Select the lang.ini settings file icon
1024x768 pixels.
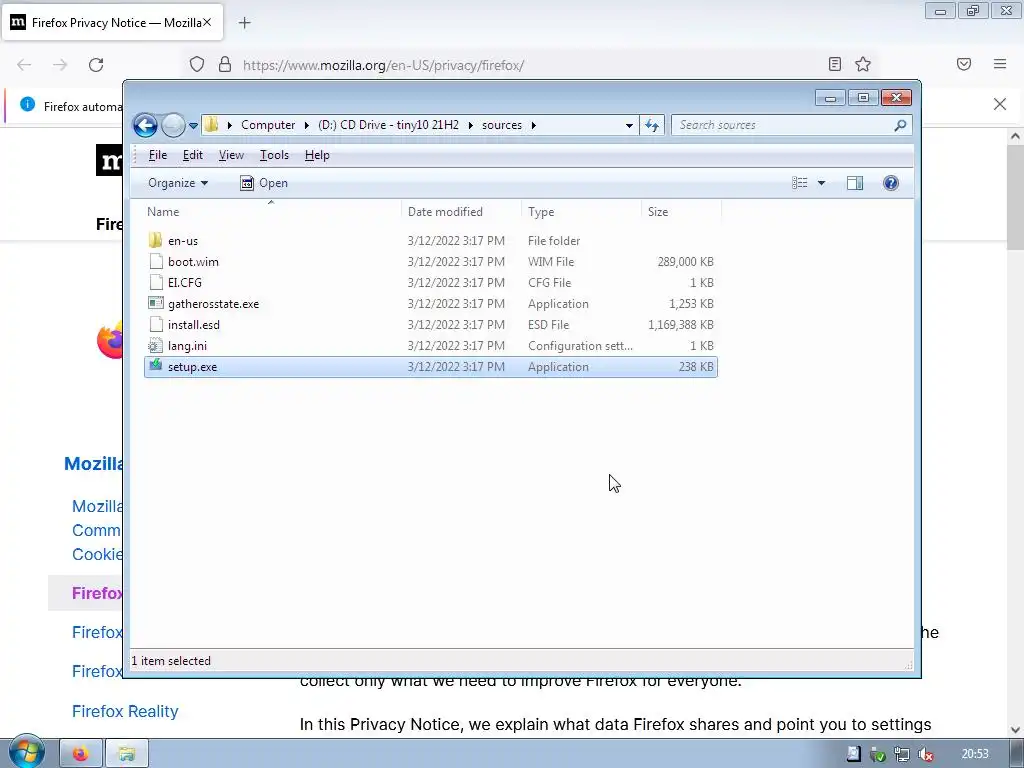155,345
